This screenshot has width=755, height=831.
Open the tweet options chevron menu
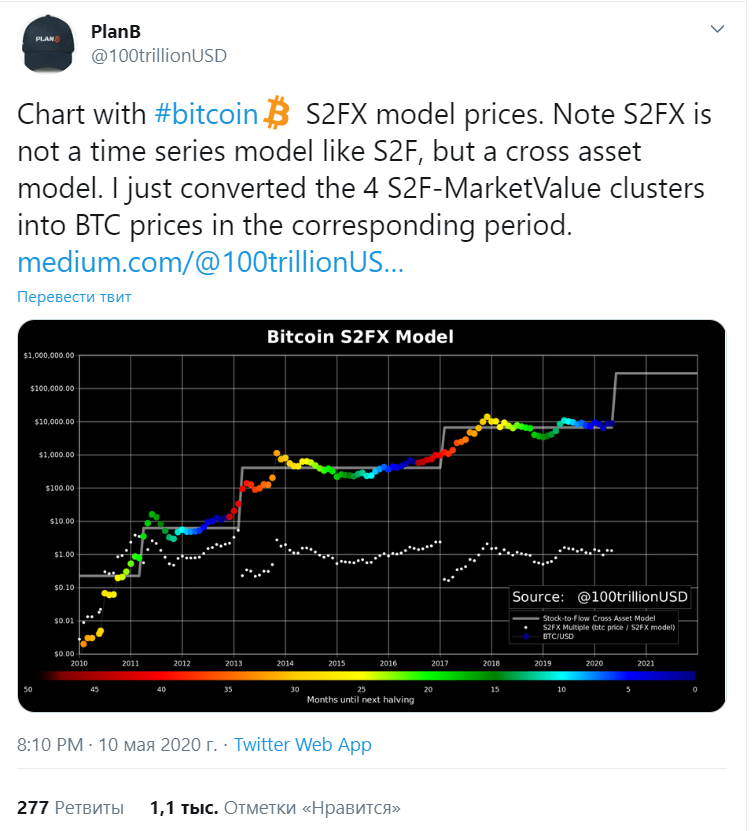click(717, 30)
